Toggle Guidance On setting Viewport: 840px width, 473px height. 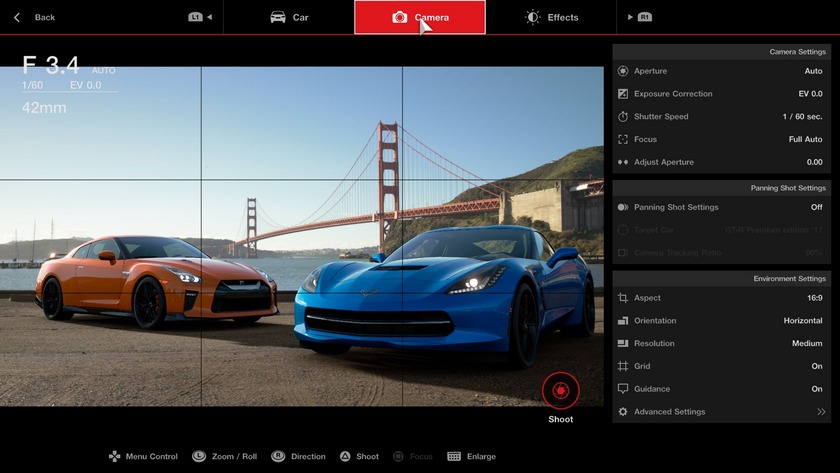coord(816,389)
